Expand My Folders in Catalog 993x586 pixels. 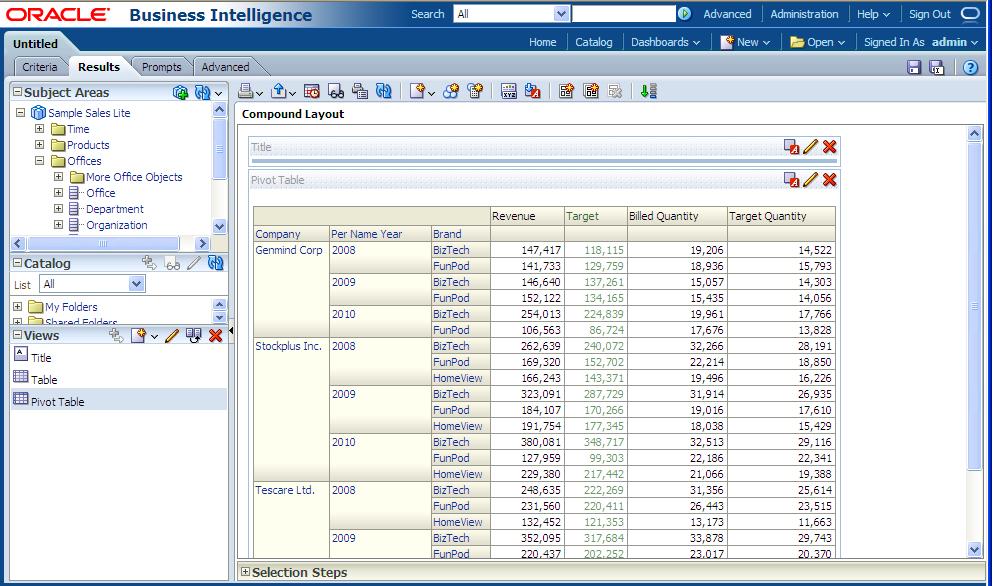click(18, 307)
